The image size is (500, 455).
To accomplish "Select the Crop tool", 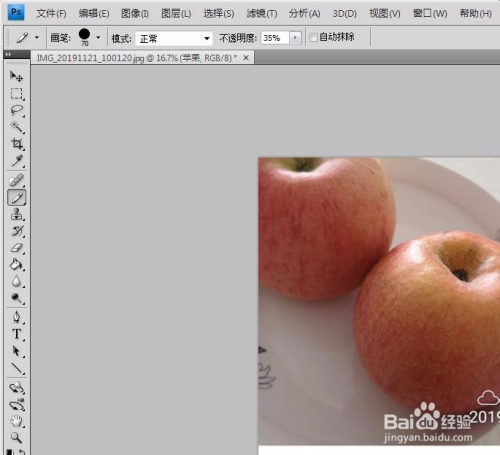I will 16,144.
